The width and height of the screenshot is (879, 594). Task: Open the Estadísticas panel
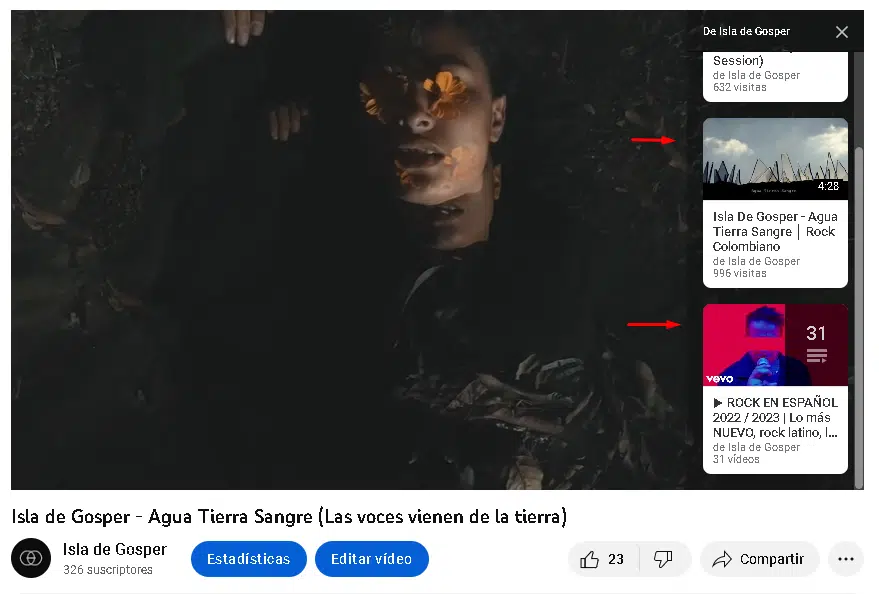point(248,558)
